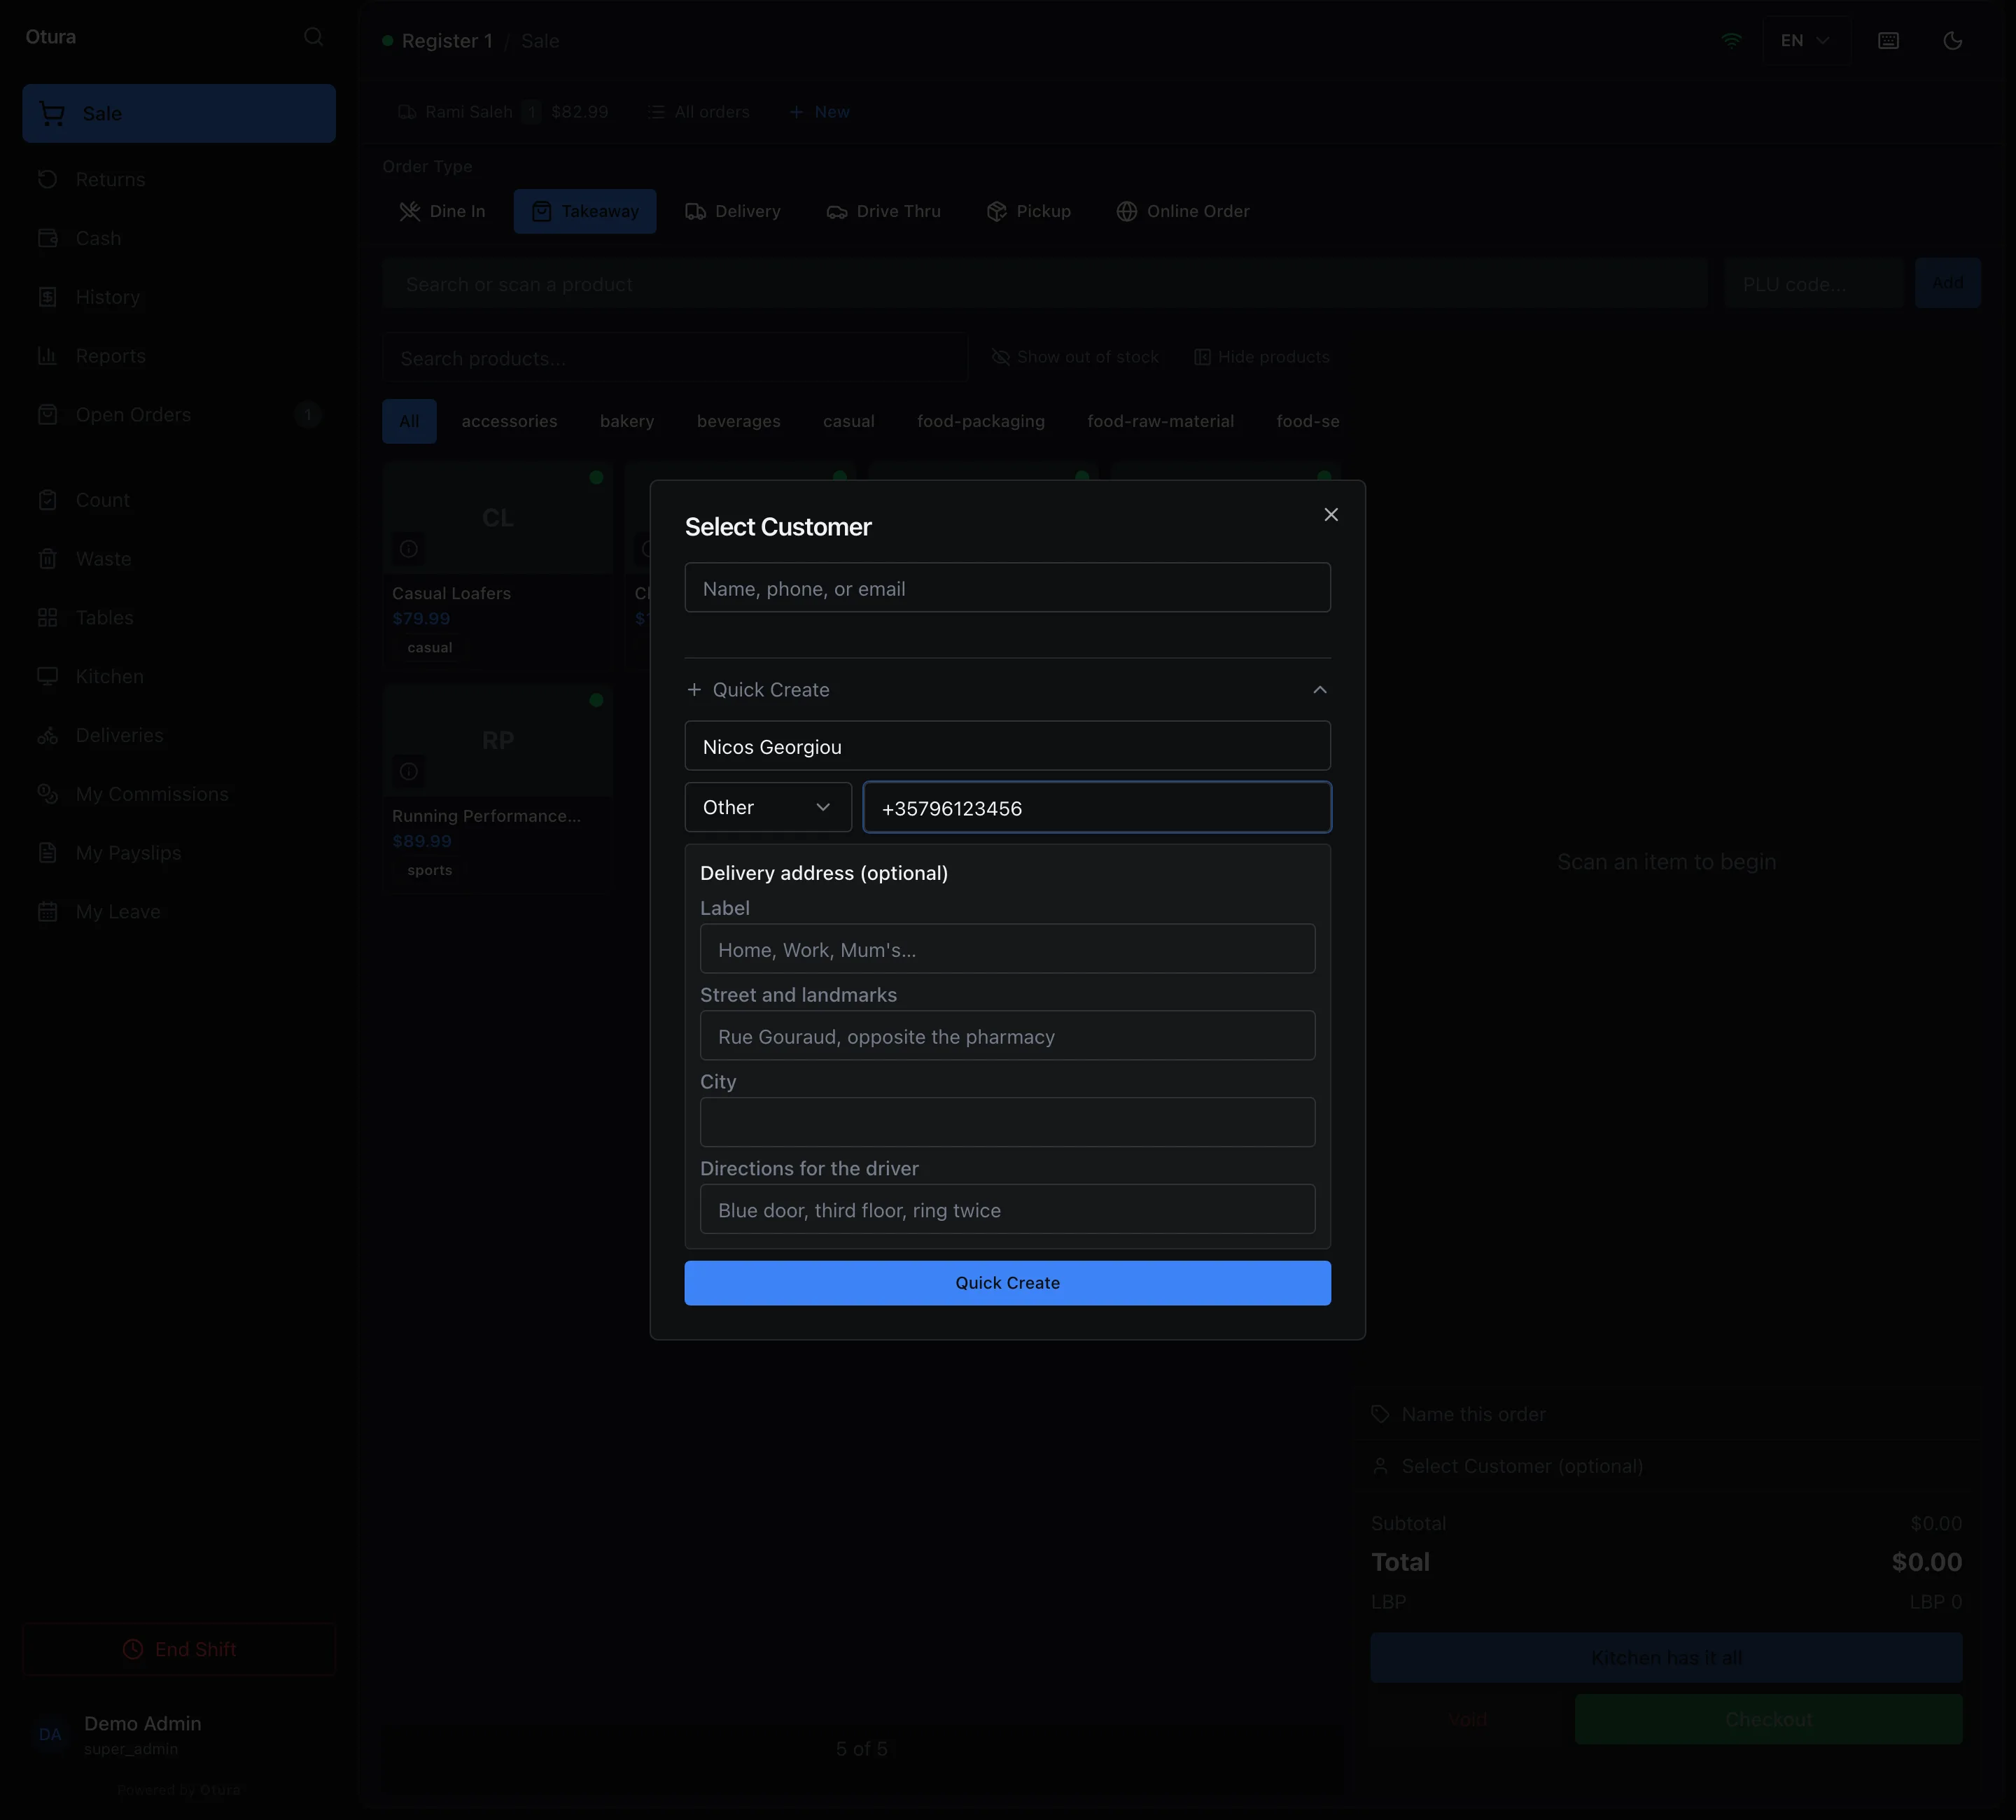Screen dimensions: 2016x1820
Task: Click the City input field
Action: coord(1007,1122)
